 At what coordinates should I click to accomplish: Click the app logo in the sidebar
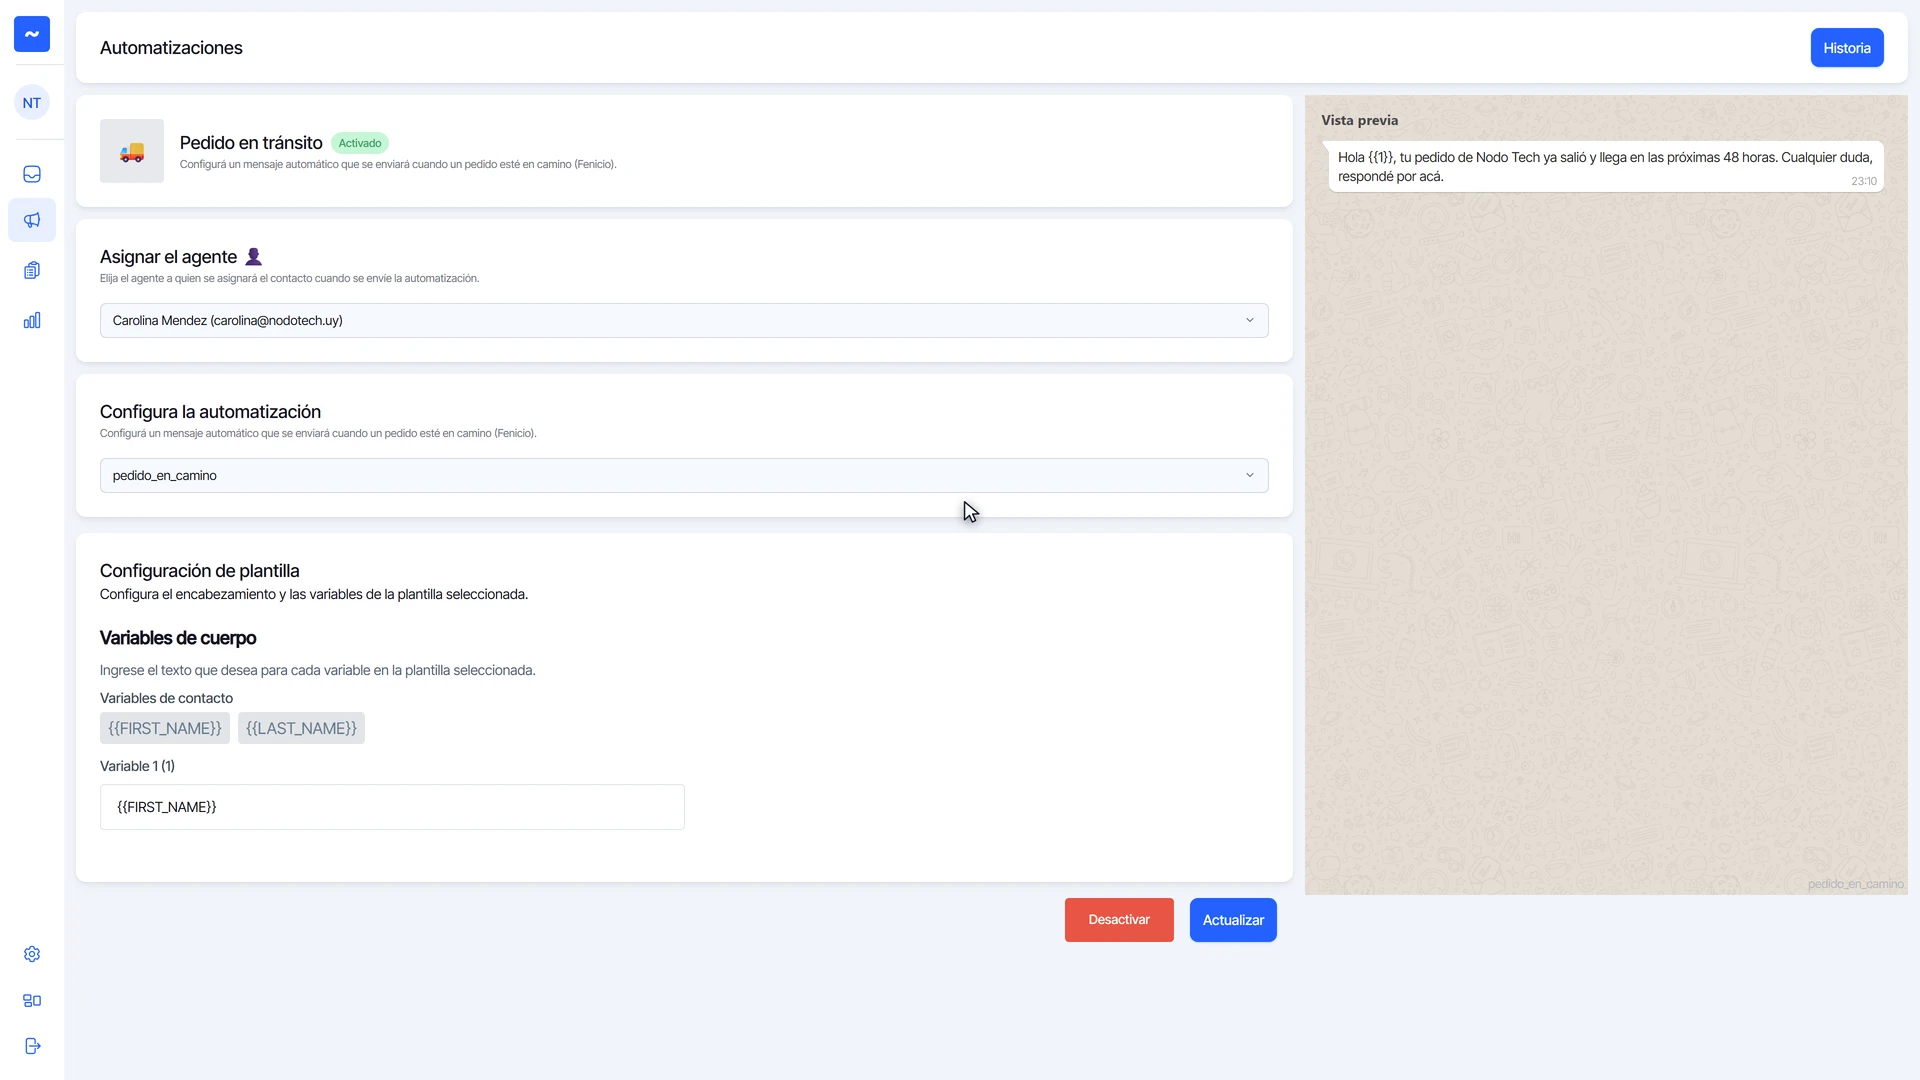[x=32, y=34]
